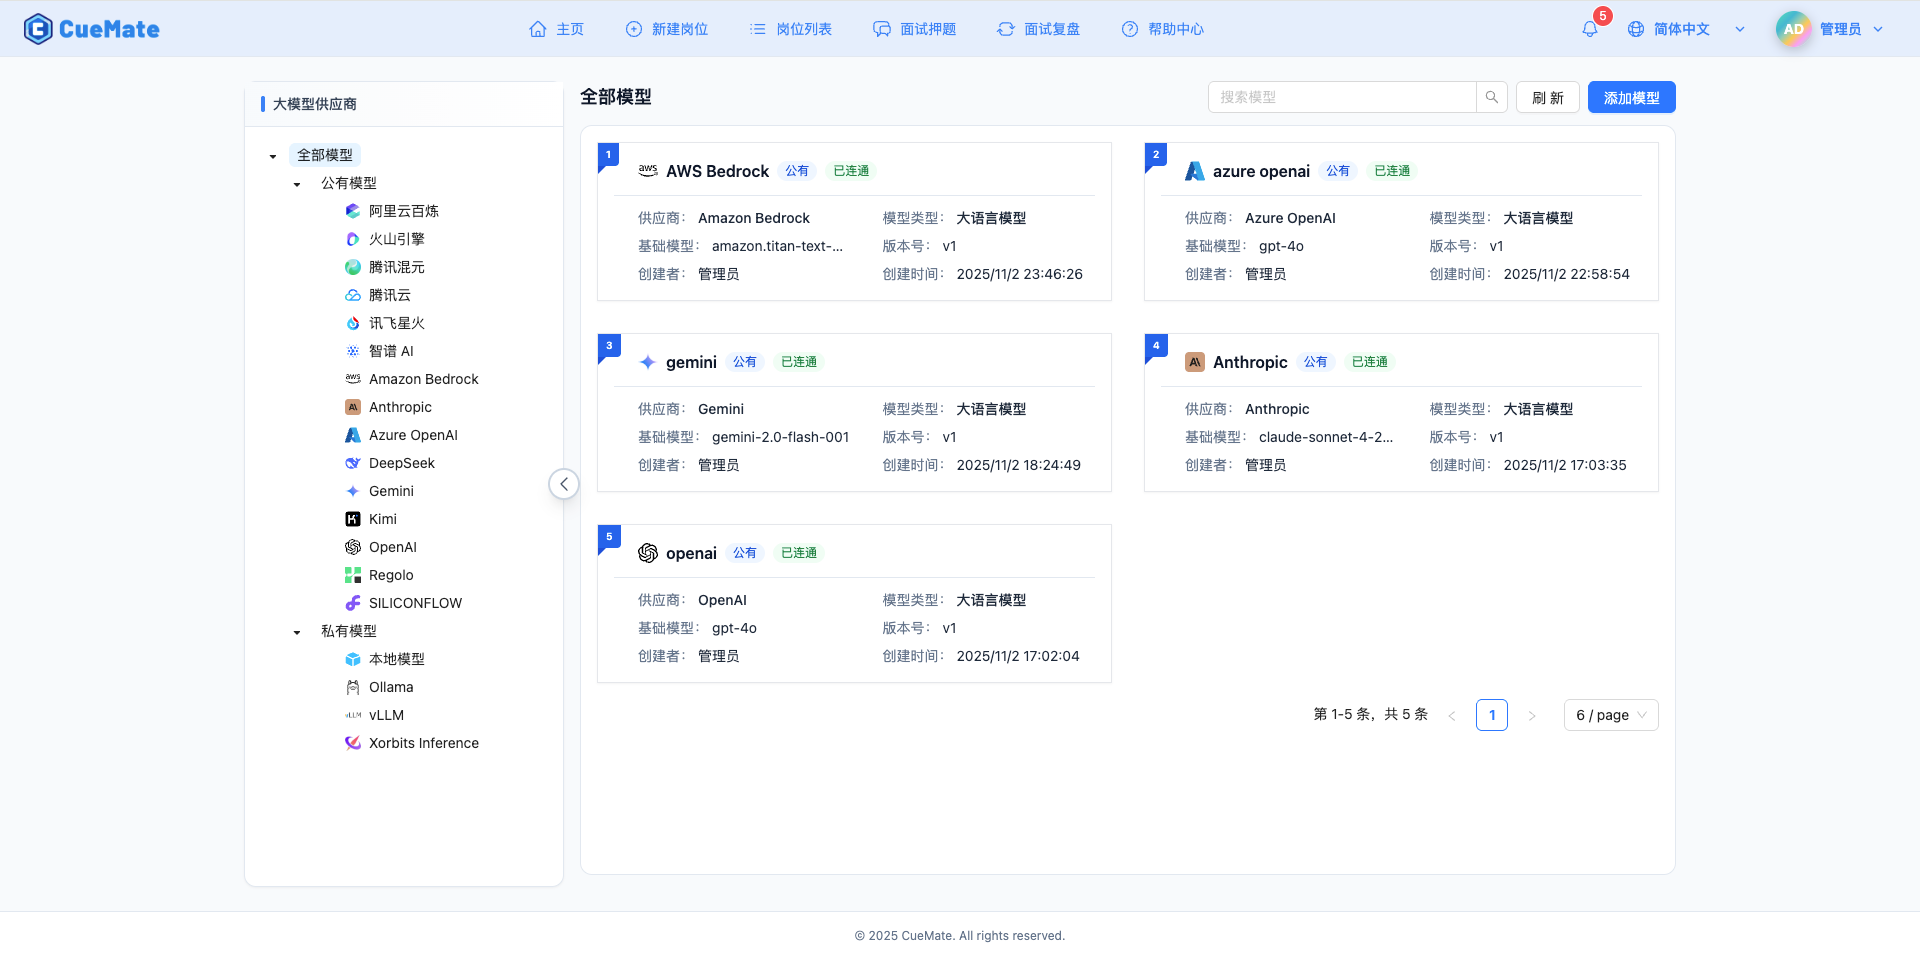
Task: Click the 刷新 button
Action: point(1547,97)
